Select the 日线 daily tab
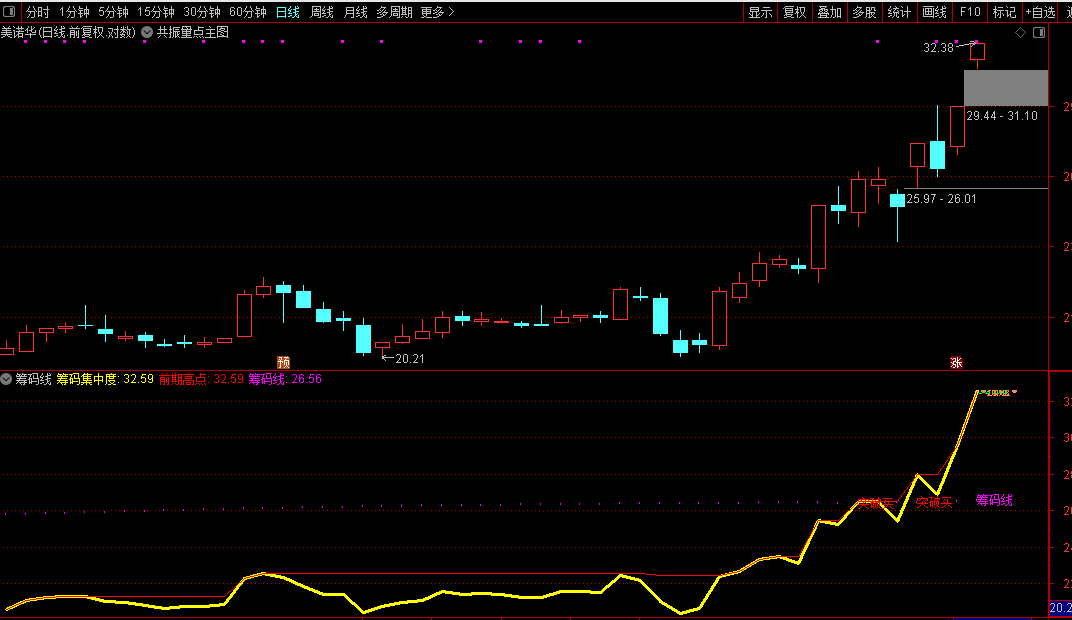Image resolution: width=1072 pixels, height=620 pixels. click(x=288, y=12)
